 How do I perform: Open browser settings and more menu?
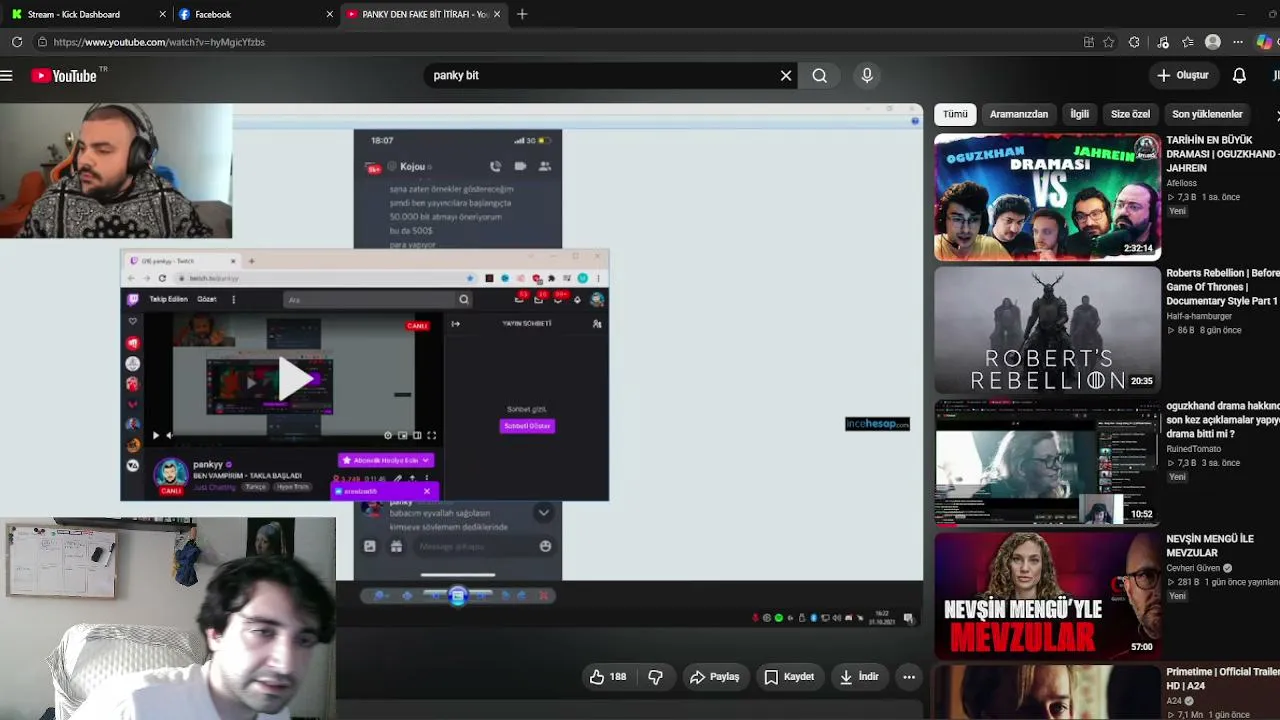coord(1238,42)
